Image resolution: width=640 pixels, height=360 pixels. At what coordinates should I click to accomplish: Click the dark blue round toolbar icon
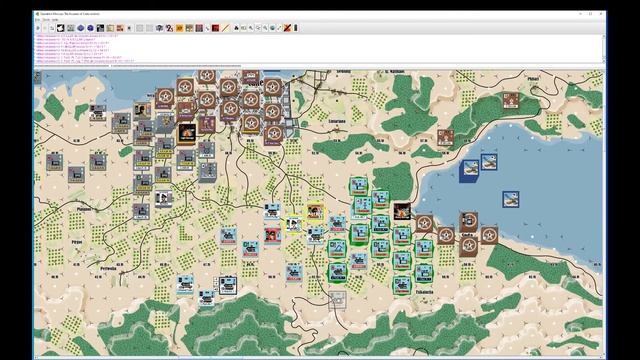coord(90,28)
